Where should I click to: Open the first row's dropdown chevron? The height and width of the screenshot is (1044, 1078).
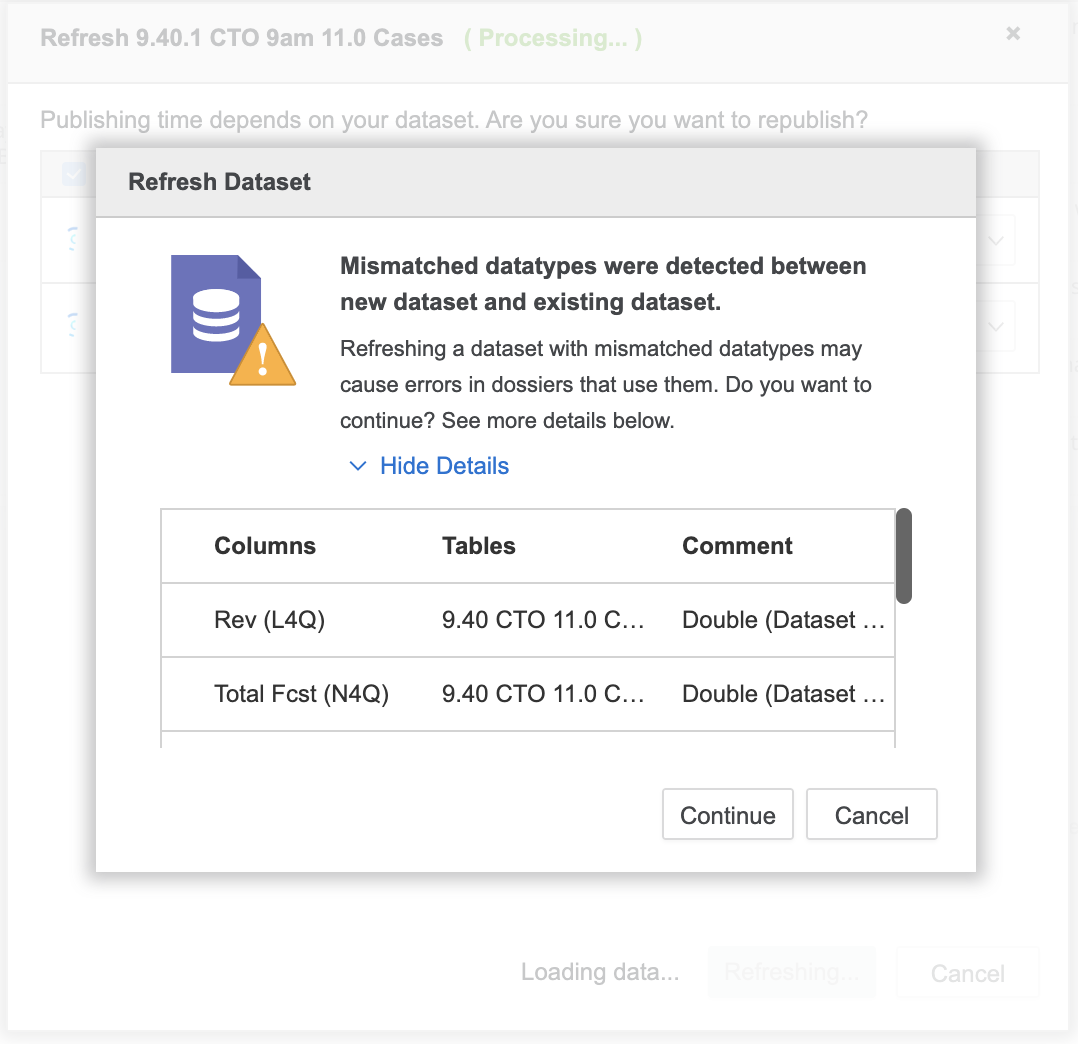pos(995,240)
